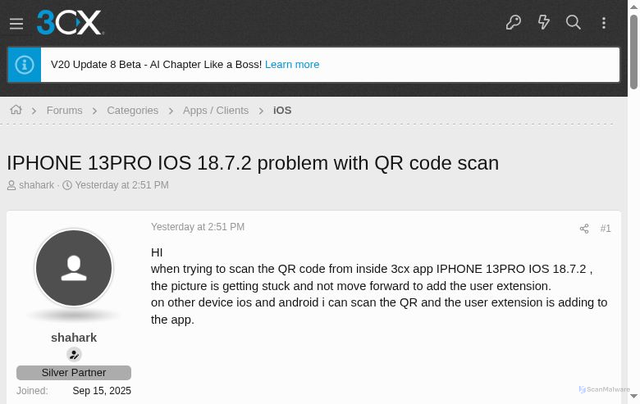Open the Apps / Clients breadcrumb
Image resolution: width=640 pixels, height=404 pixels.
(216, 110)
